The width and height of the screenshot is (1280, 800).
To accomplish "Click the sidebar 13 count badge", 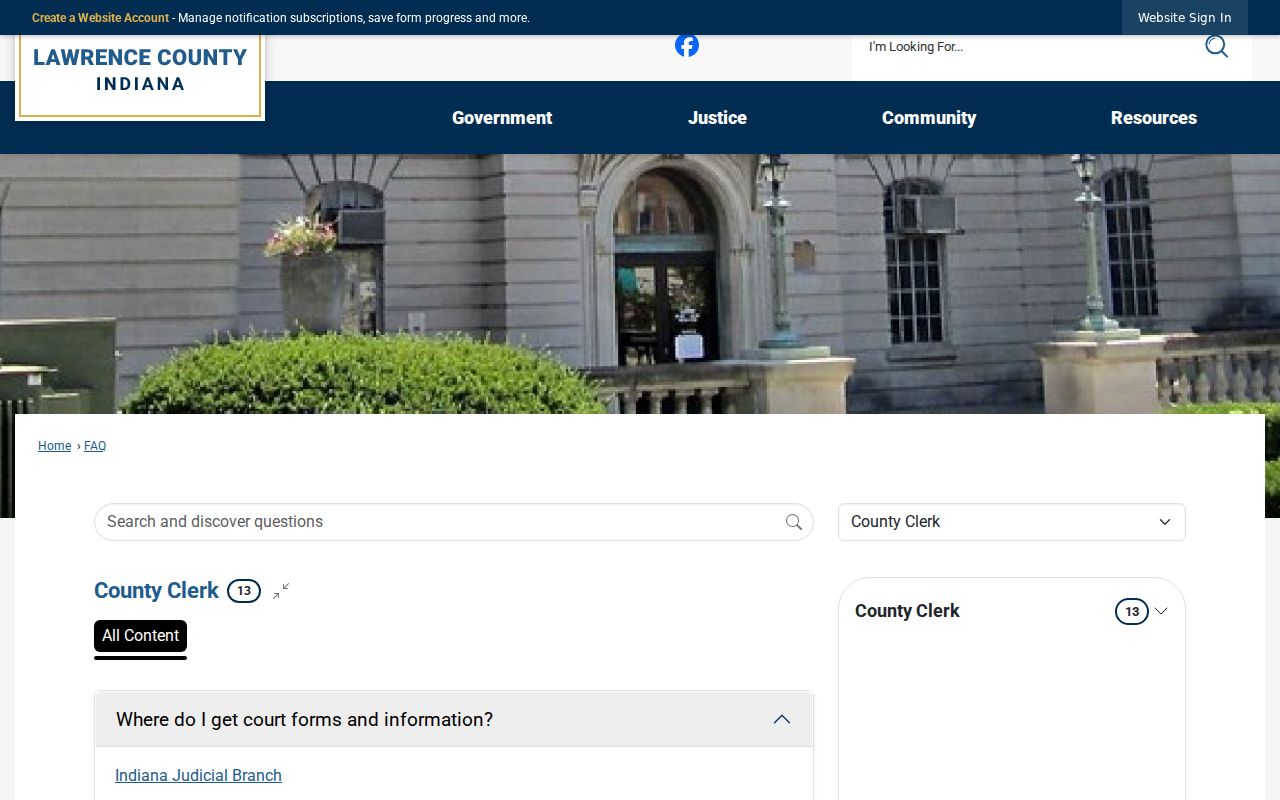I will point(1132,611).
